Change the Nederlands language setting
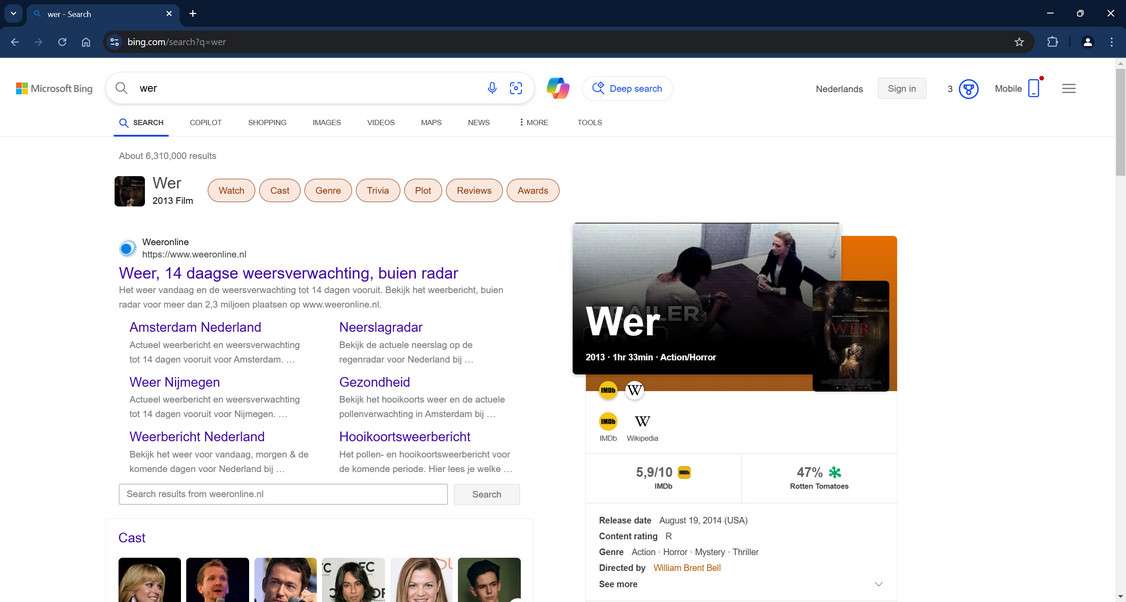The width and height of the screenshot is (1126, 602). (x=839, y=89)
